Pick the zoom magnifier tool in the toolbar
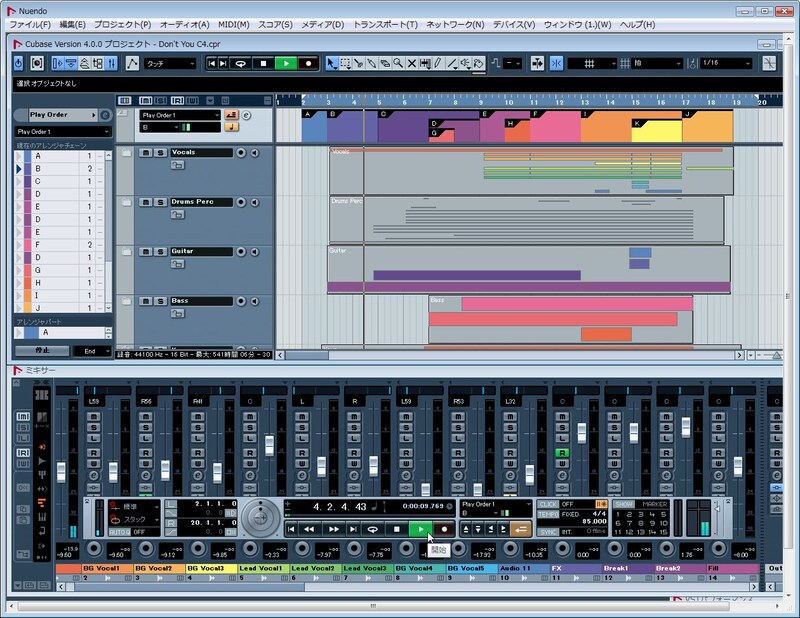The height and width of the screenshot is (618, 800). pos(398,63)
